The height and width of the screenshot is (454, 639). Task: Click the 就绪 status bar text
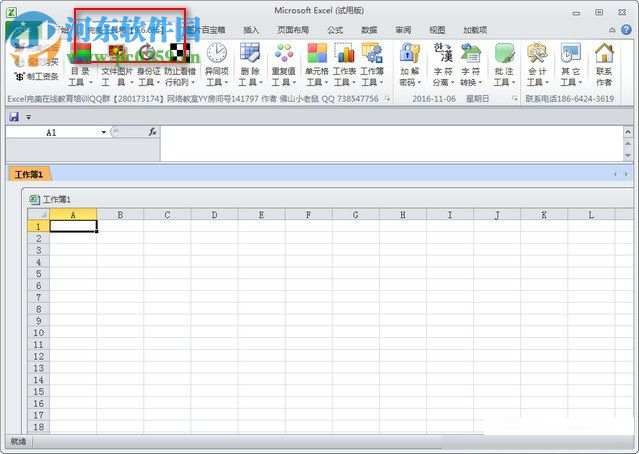point(18,441)
